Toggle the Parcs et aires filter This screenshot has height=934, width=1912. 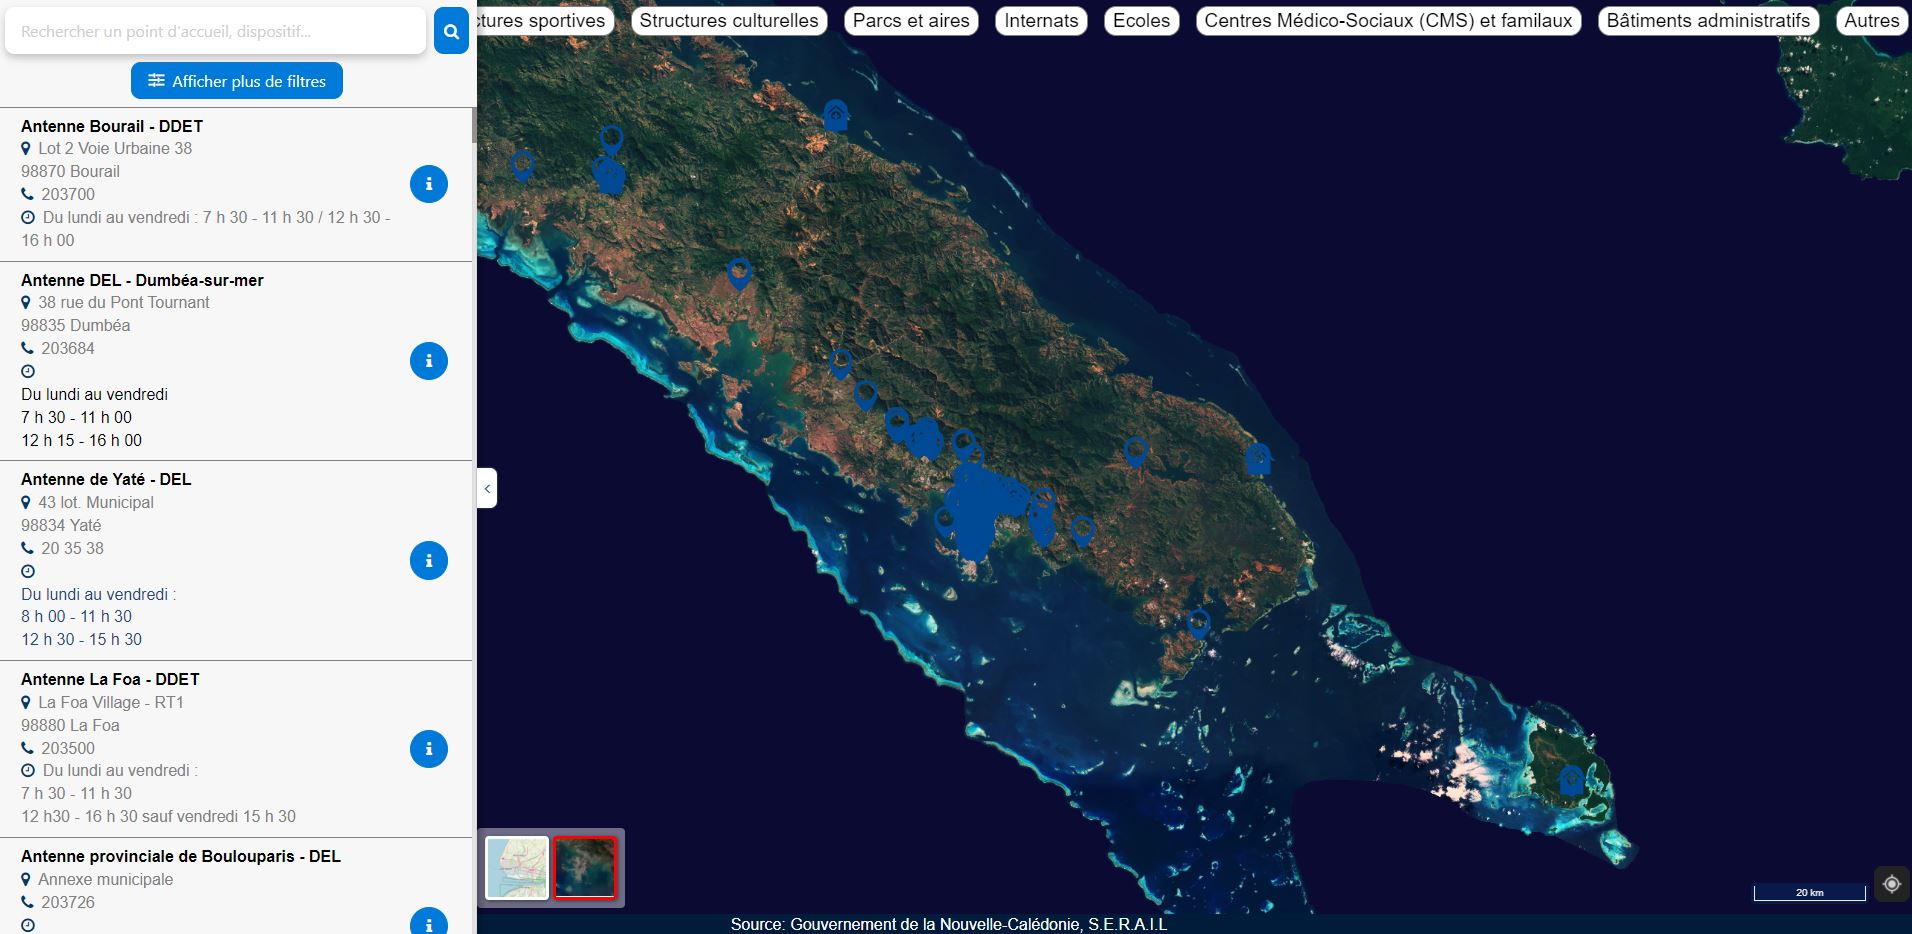[x=910, y=21]
